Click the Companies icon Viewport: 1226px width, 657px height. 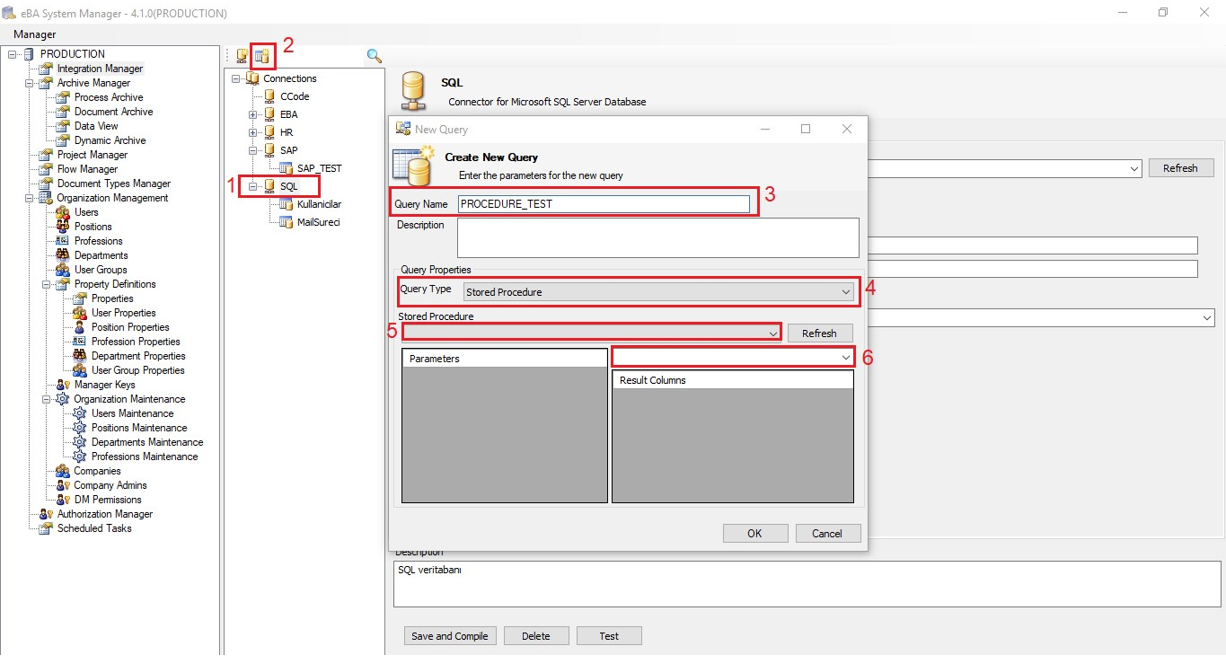pos(63,471)
